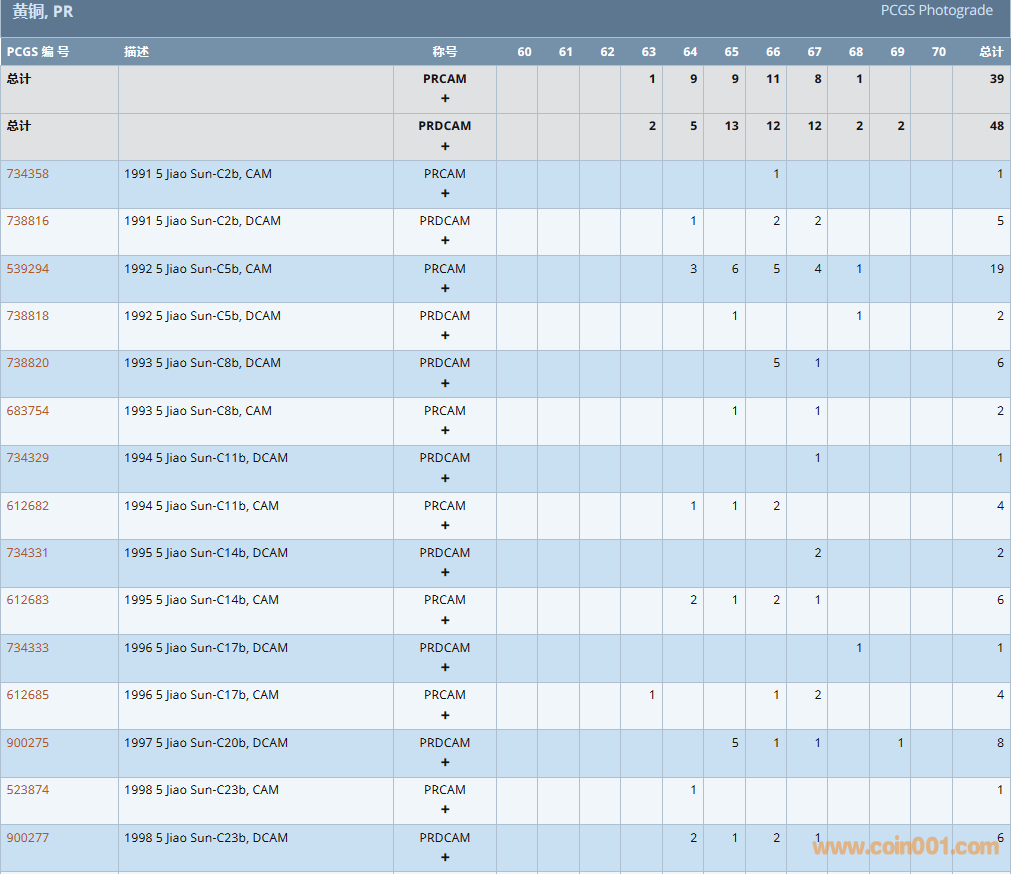The height and width of the screenshot is (874, 1012).
Task: Click the PCGS 编号 column header
Action: click(38, 52)
